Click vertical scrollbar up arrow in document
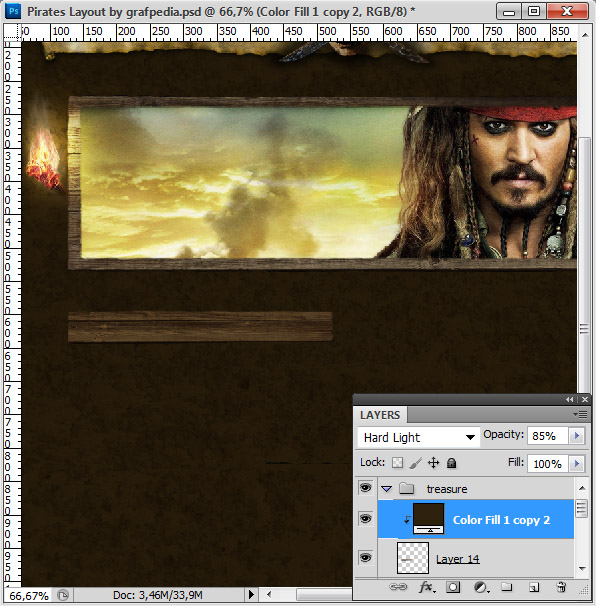The height and width of the screenshot is (606, 596). [585, 35]
